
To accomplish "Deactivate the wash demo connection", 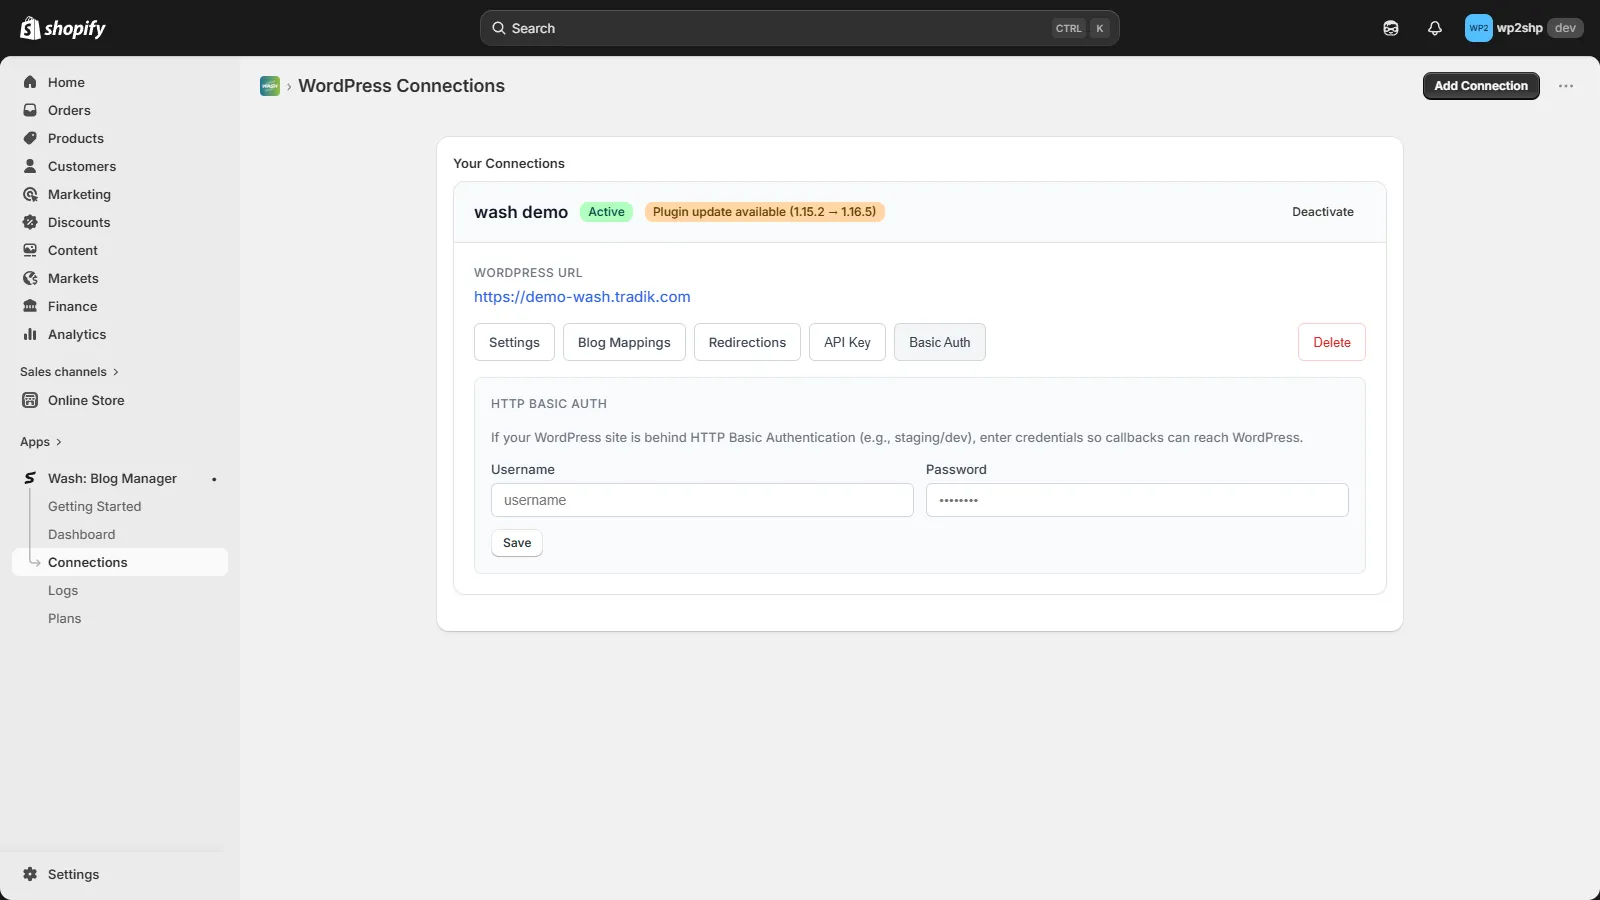I will tap(1323, 212).
